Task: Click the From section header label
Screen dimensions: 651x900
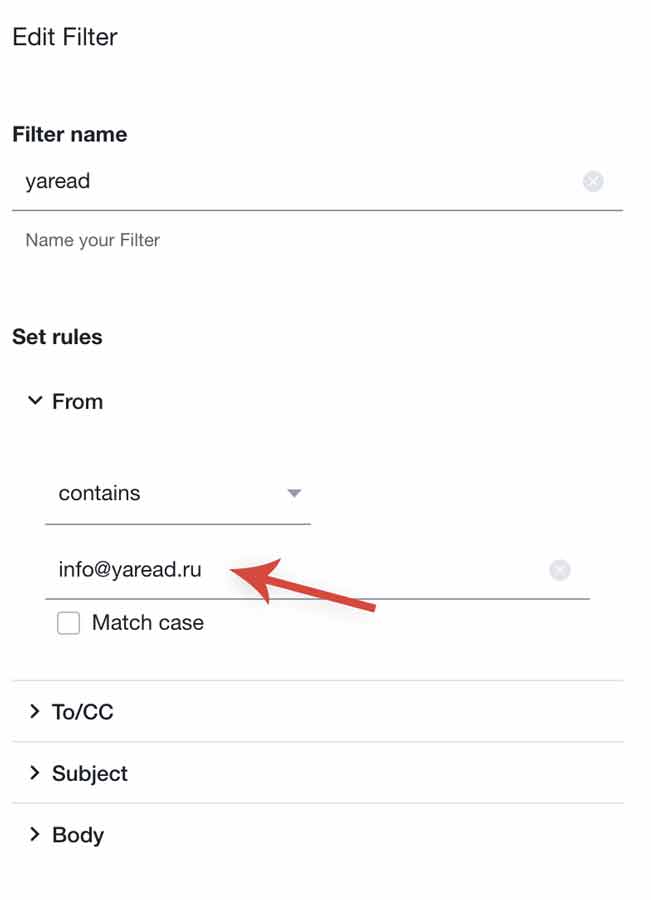Action: pos(78,401)
